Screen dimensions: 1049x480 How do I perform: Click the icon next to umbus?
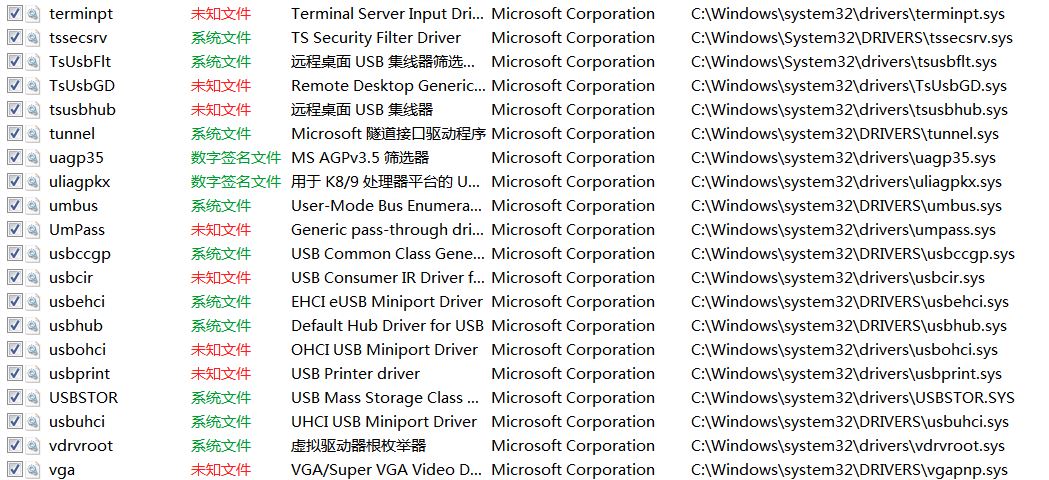[x=33, y=206]
